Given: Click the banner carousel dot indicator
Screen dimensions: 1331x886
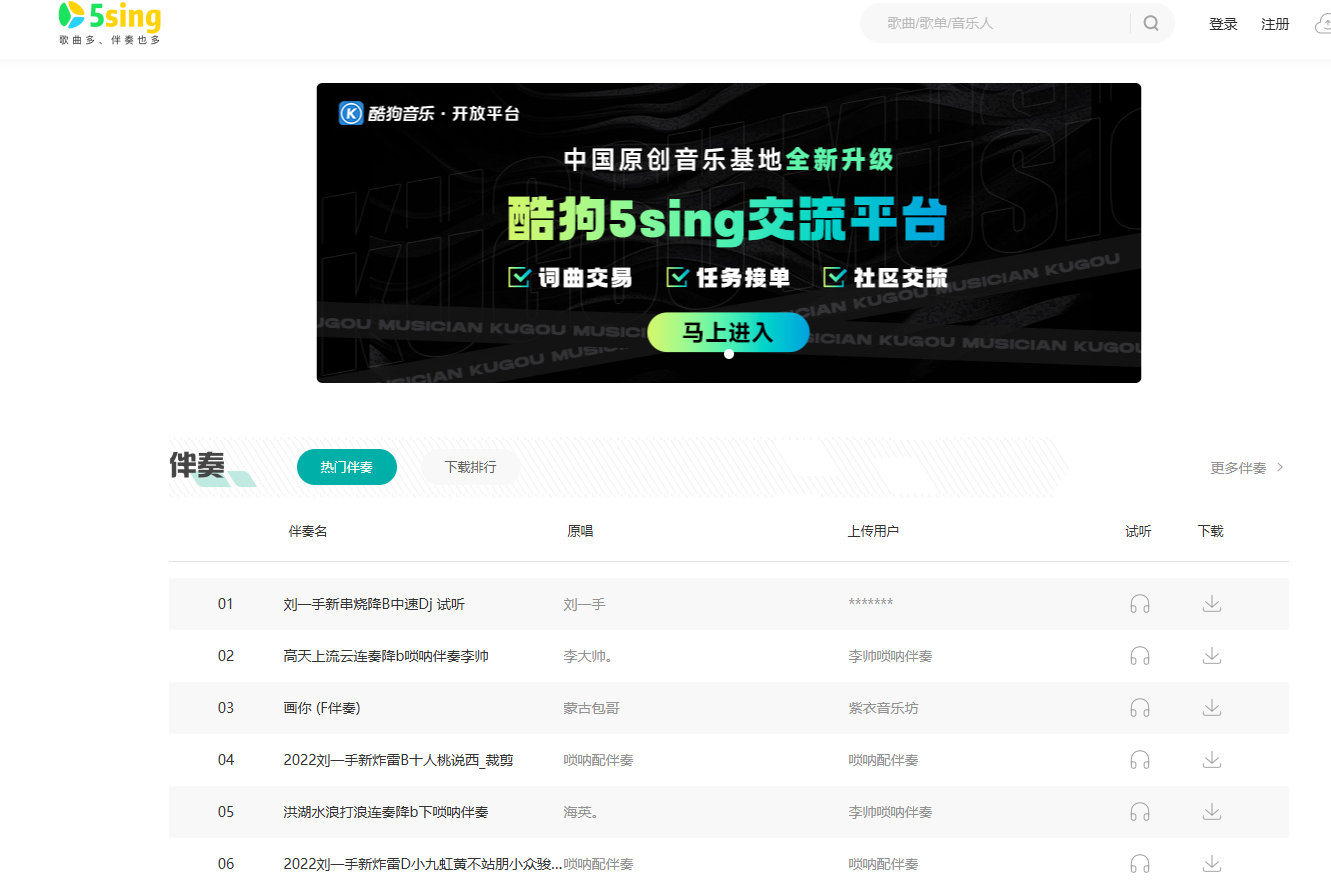Looking at the screenshot, I should click(x=729, y=354).
